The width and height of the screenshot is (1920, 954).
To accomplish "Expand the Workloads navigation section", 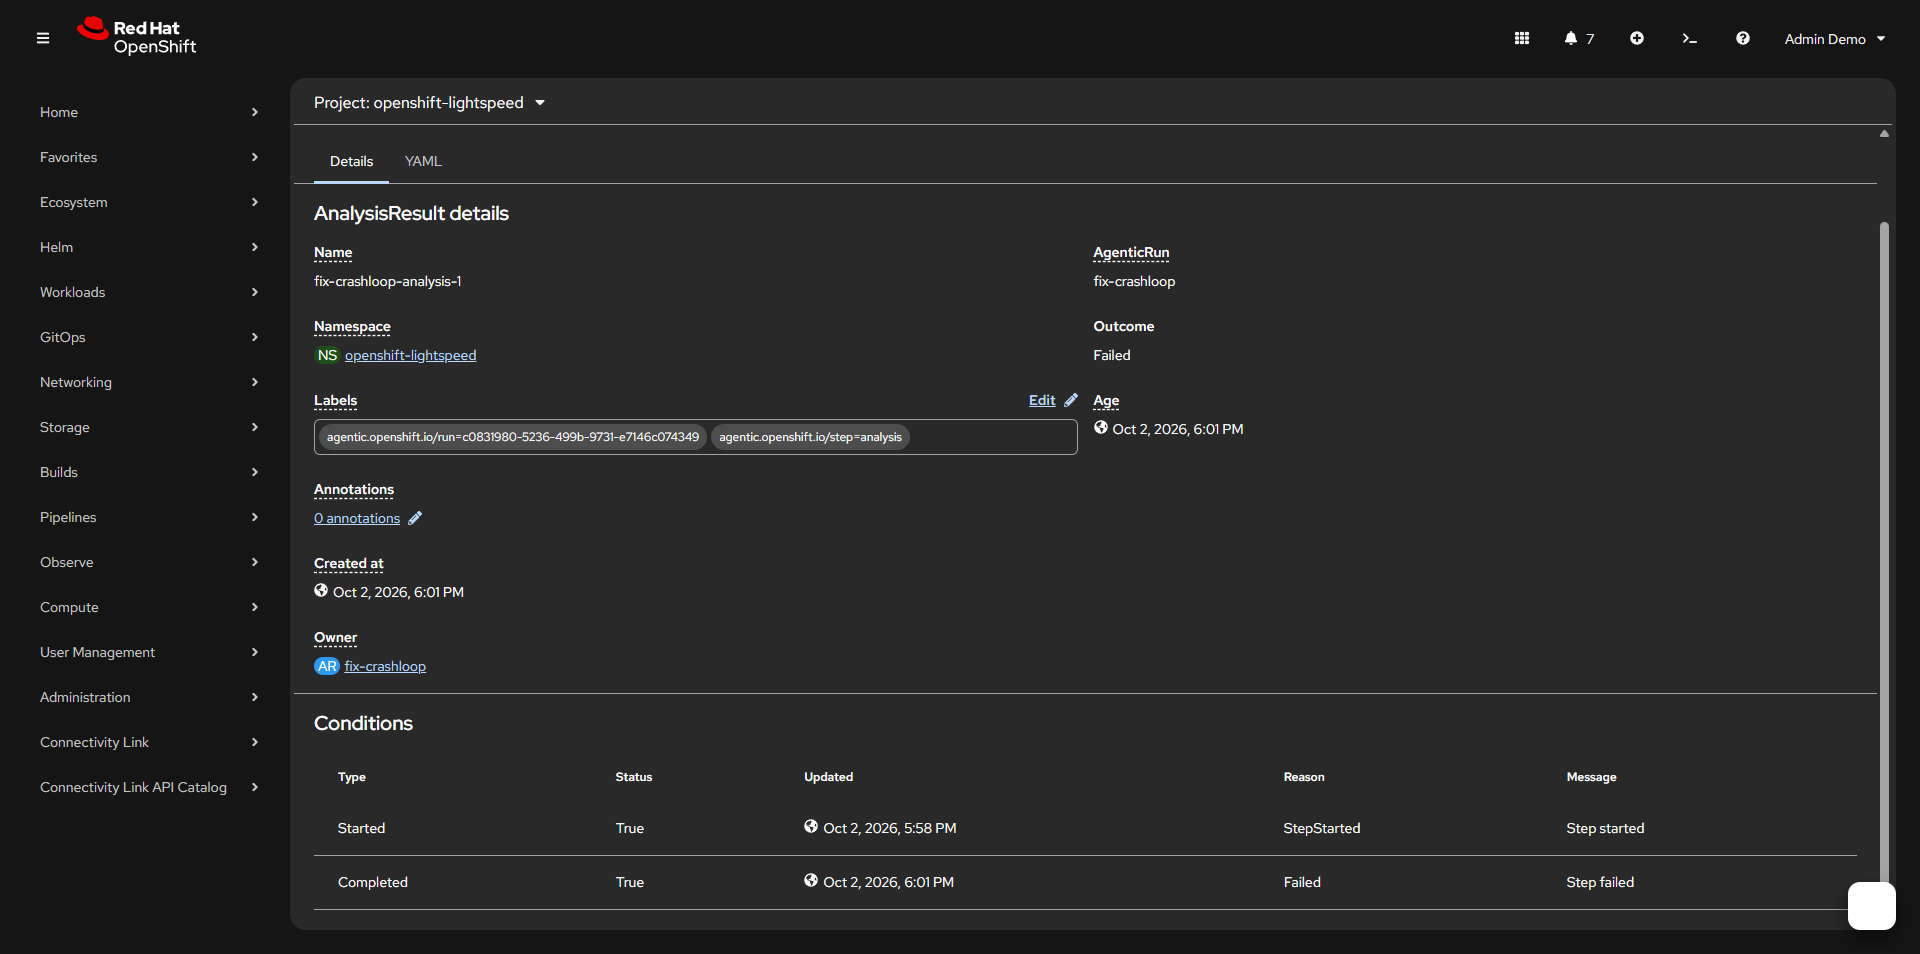I will tap(149, 292).
